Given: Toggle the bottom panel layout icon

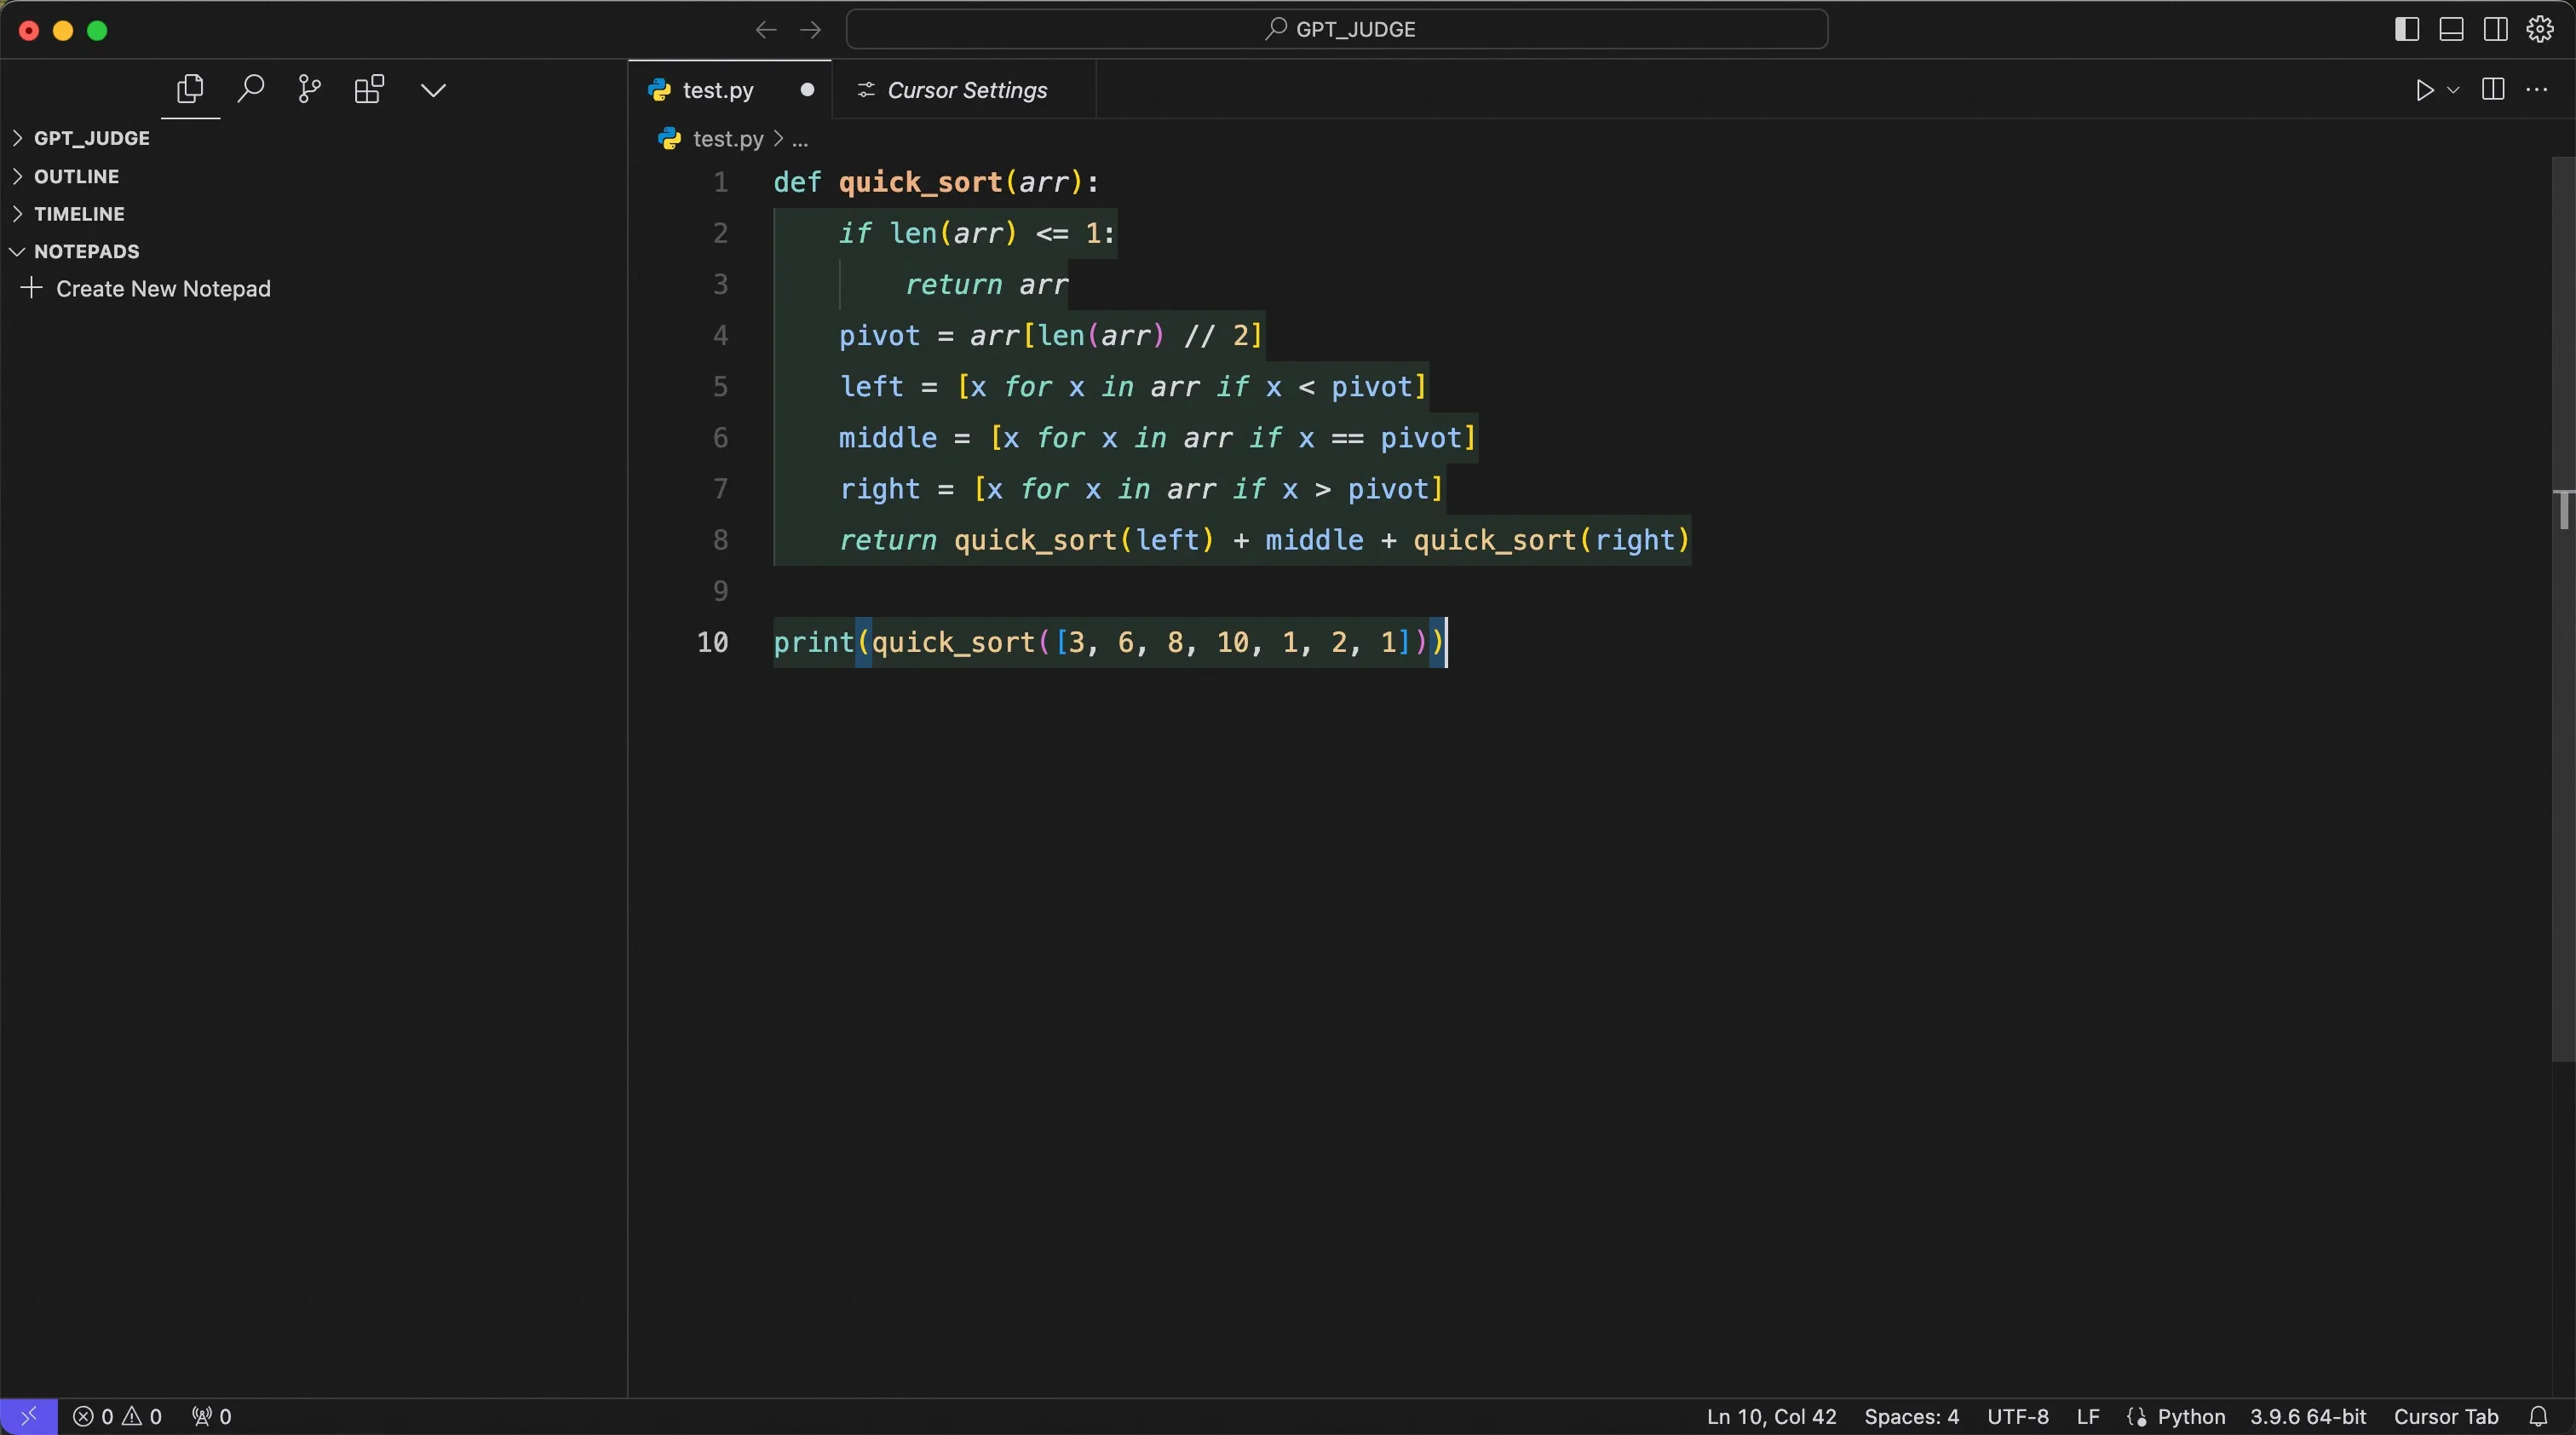Looking at the screenshot, I should 2451,29.
